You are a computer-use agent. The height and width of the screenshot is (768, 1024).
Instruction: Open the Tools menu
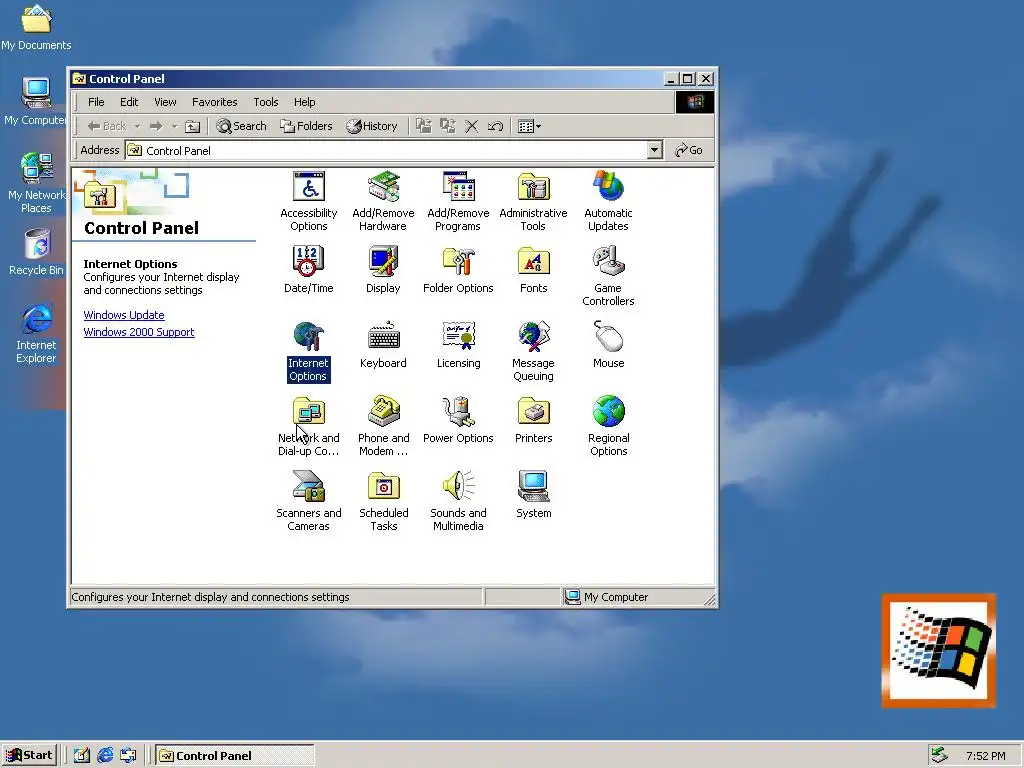pos(266,102)
